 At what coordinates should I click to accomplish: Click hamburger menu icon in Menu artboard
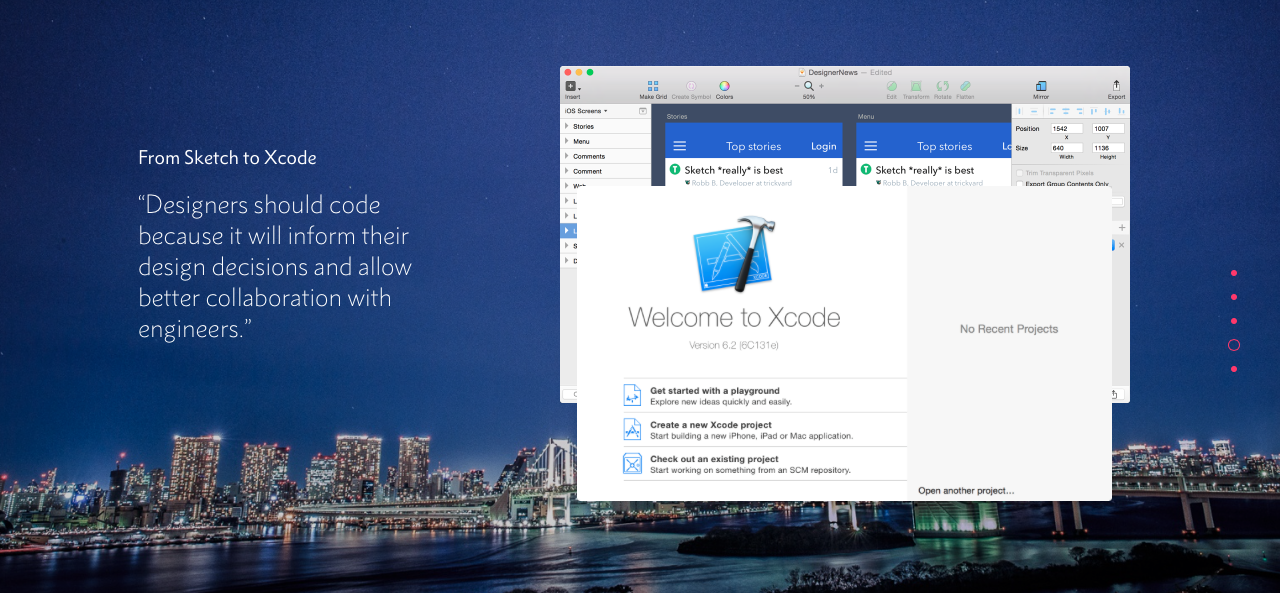coord(870,146)
